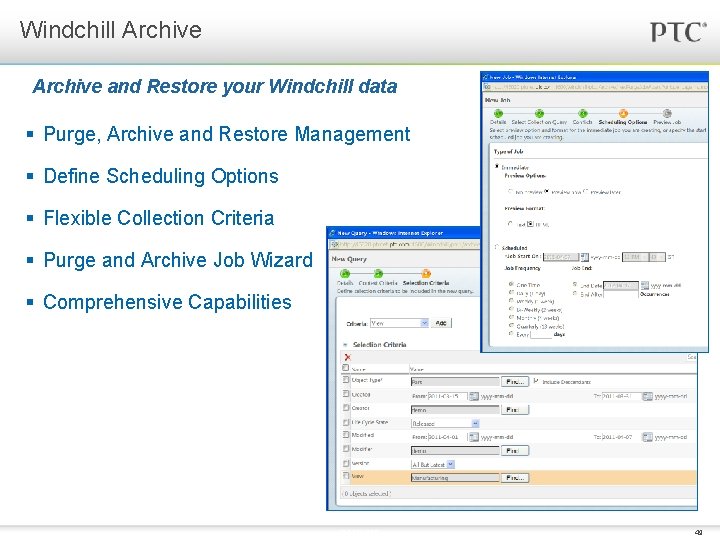The image size is (720, 540).
Task: Open calendar picker next to Job Start On
Action: point(584,257)
